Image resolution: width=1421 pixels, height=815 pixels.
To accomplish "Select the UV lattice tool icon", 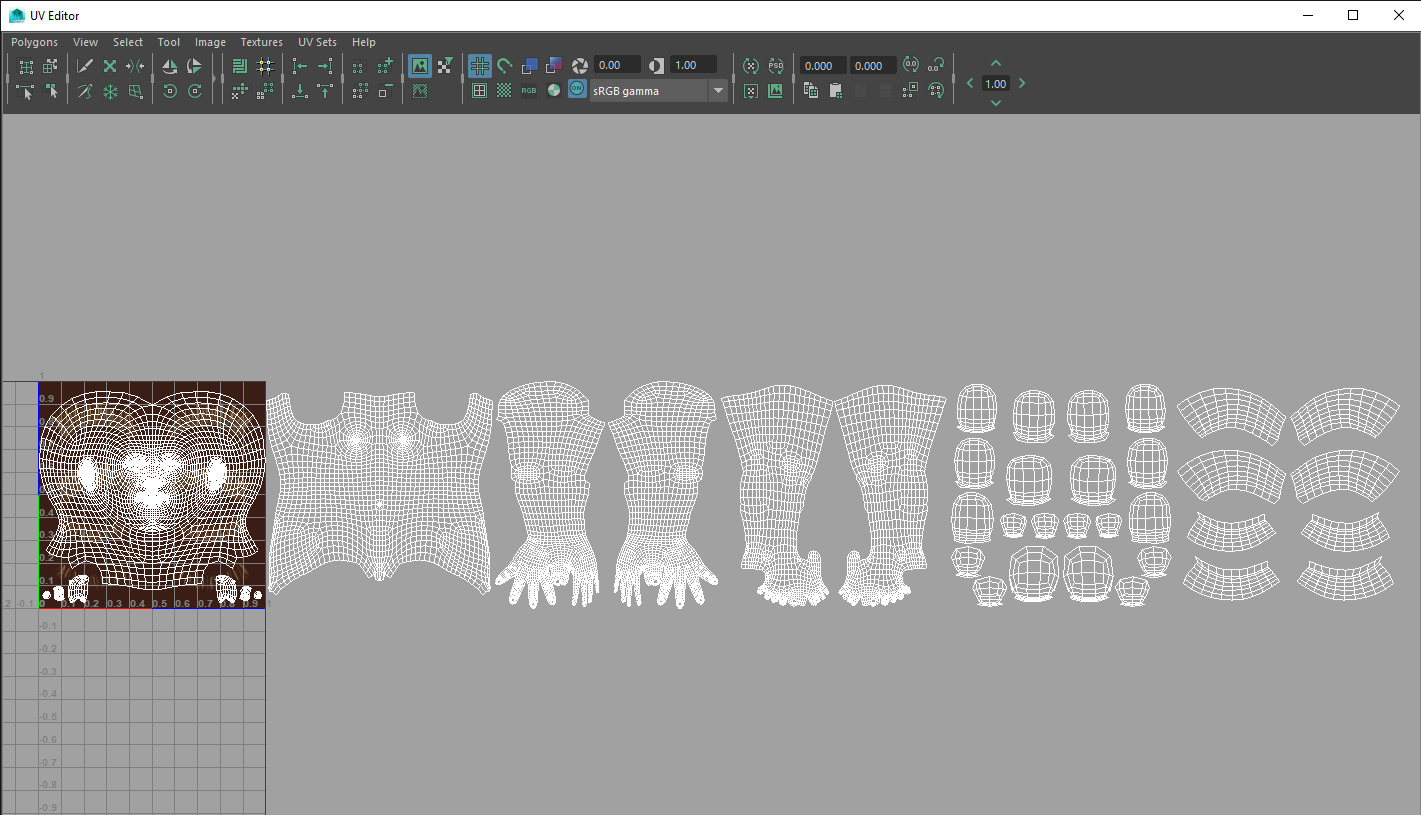I will tap(26, 66).
